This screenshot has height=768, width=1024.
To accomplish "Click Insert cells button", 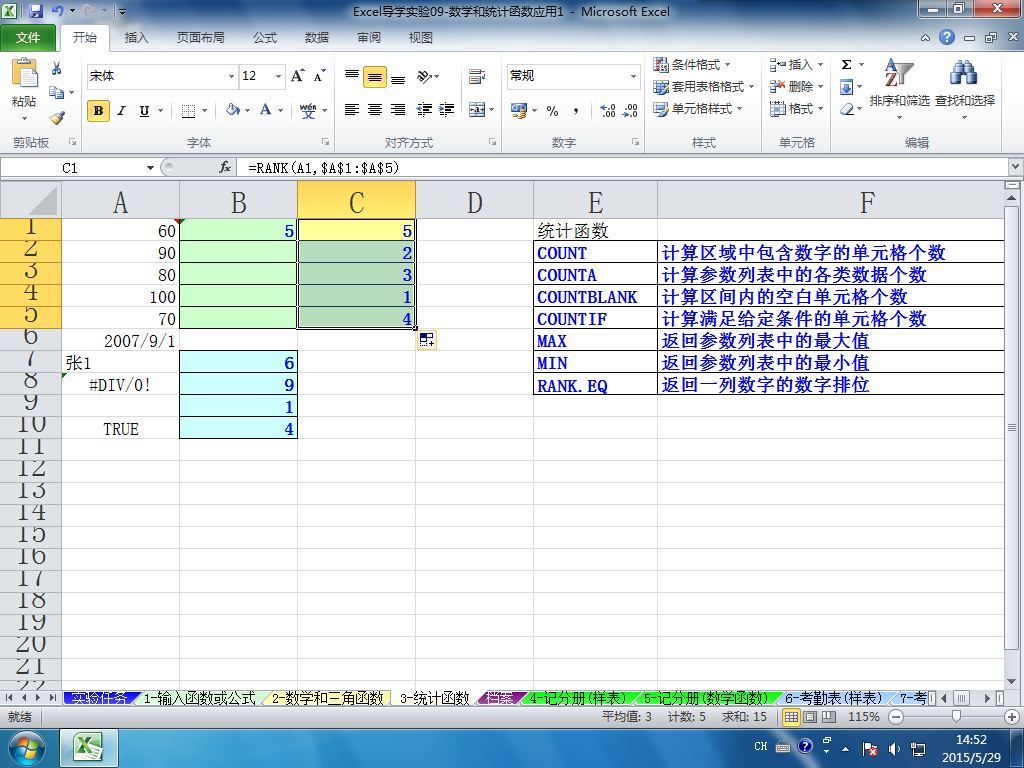I will point(796,65).
